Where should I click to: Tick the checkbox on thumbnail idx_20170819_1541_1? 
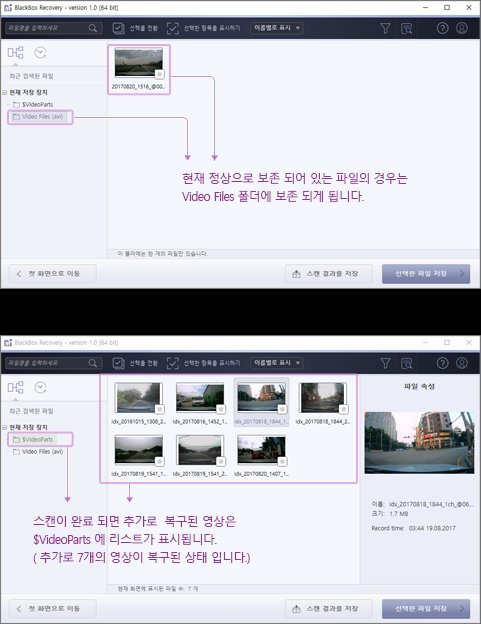click(159, 462)
